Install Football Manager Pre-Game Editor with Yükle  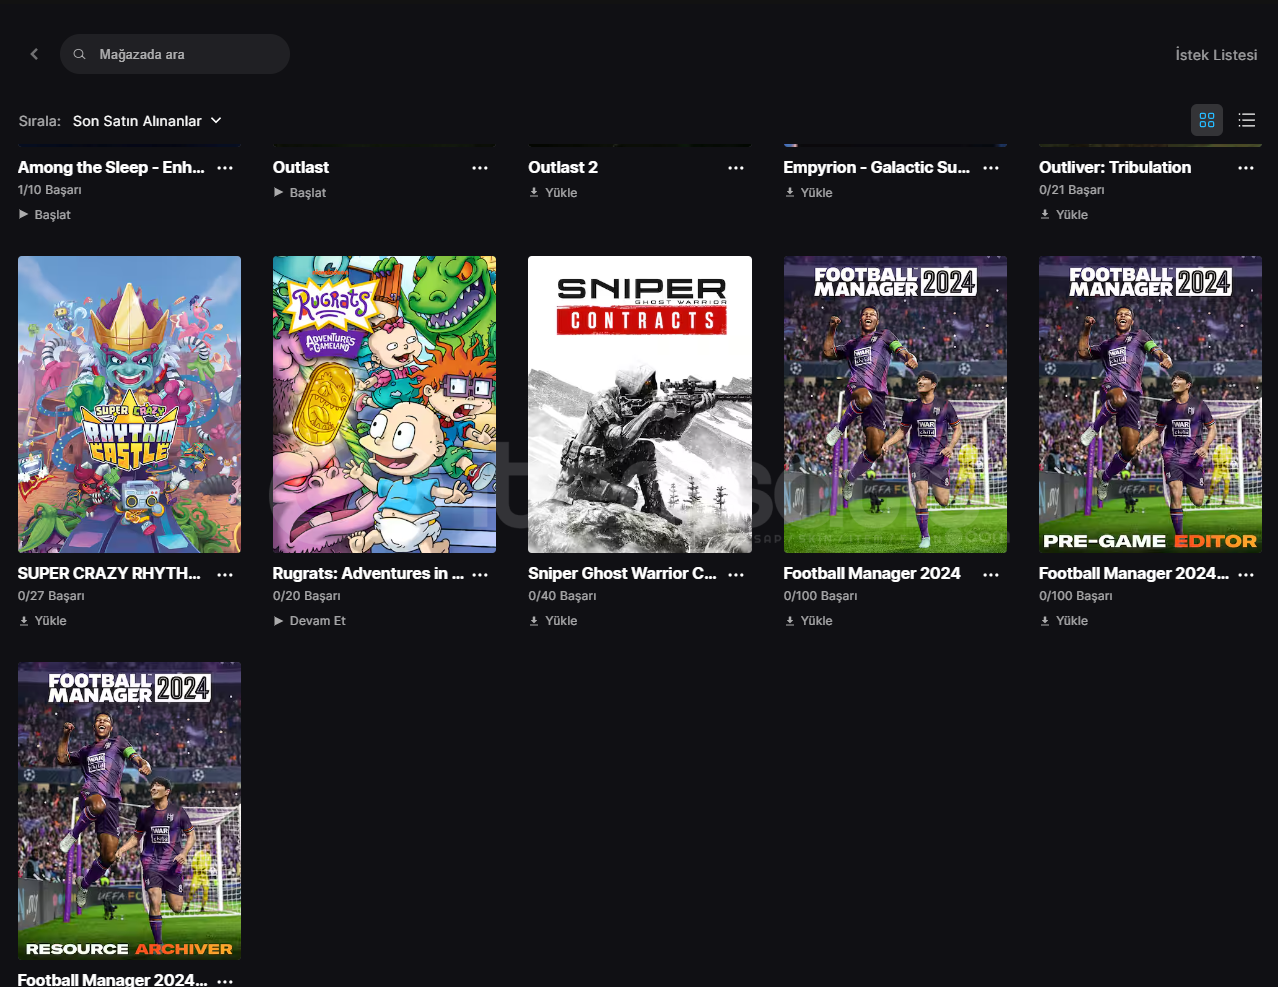click(1063, 620)
